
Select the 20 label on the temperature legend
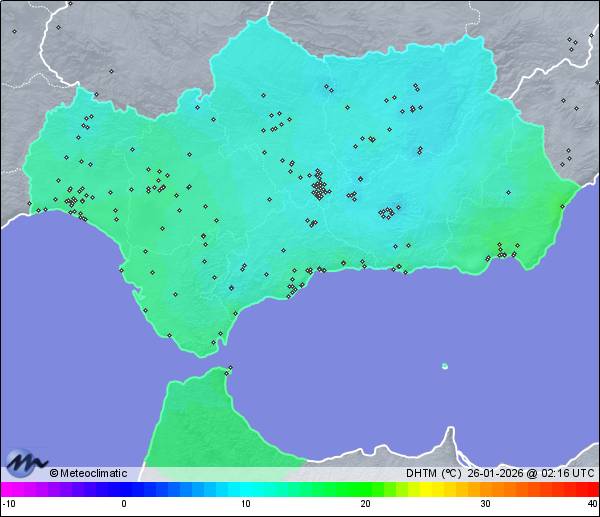point(365,504)
